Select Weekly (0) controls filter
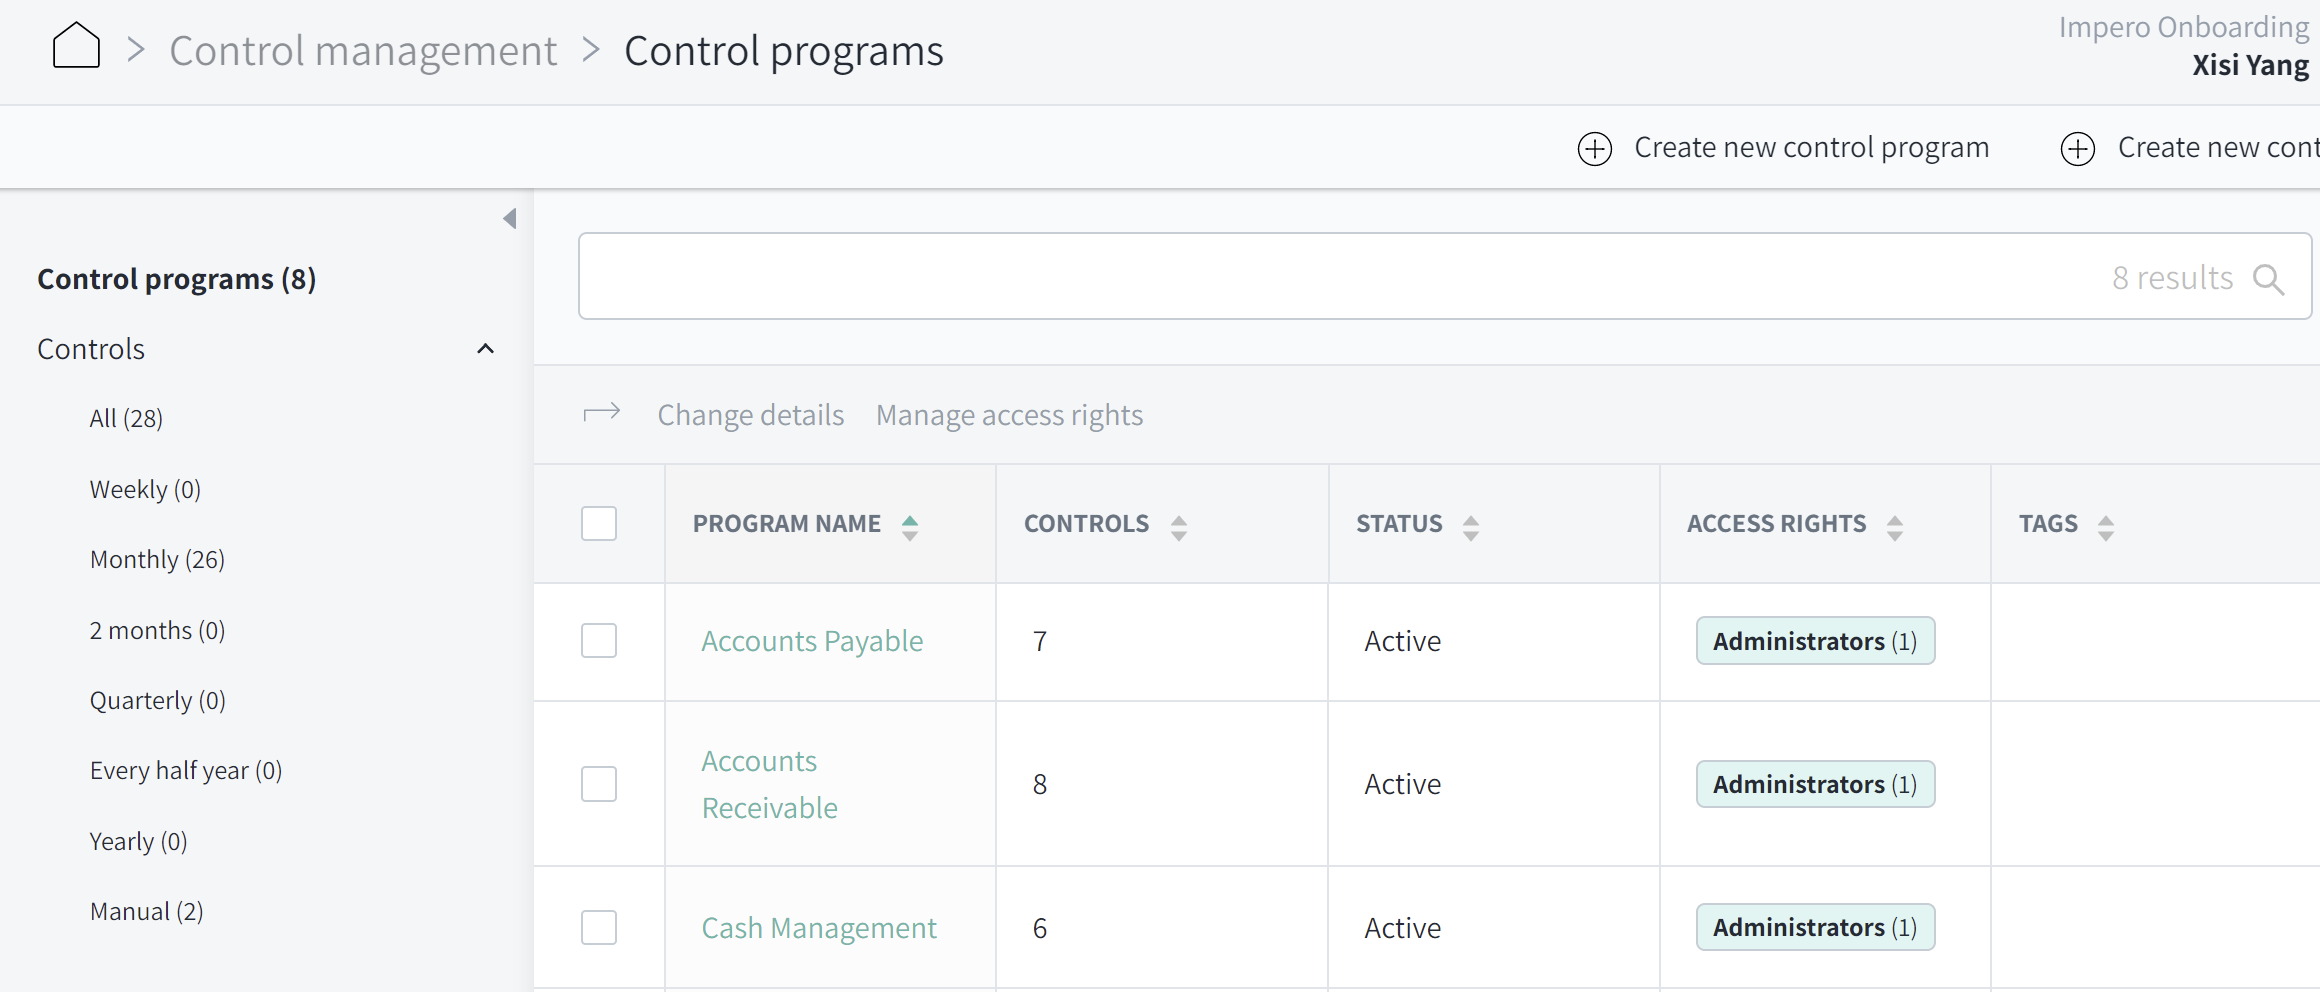 point(145,489)
